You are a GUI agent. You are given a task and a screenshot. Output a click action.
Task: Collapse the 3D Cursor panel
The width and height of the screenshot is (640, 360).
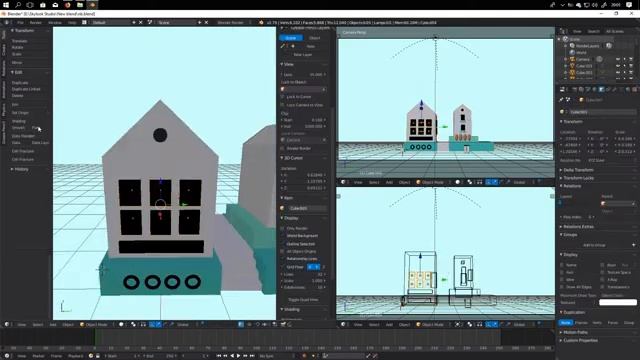pos(282,158)
